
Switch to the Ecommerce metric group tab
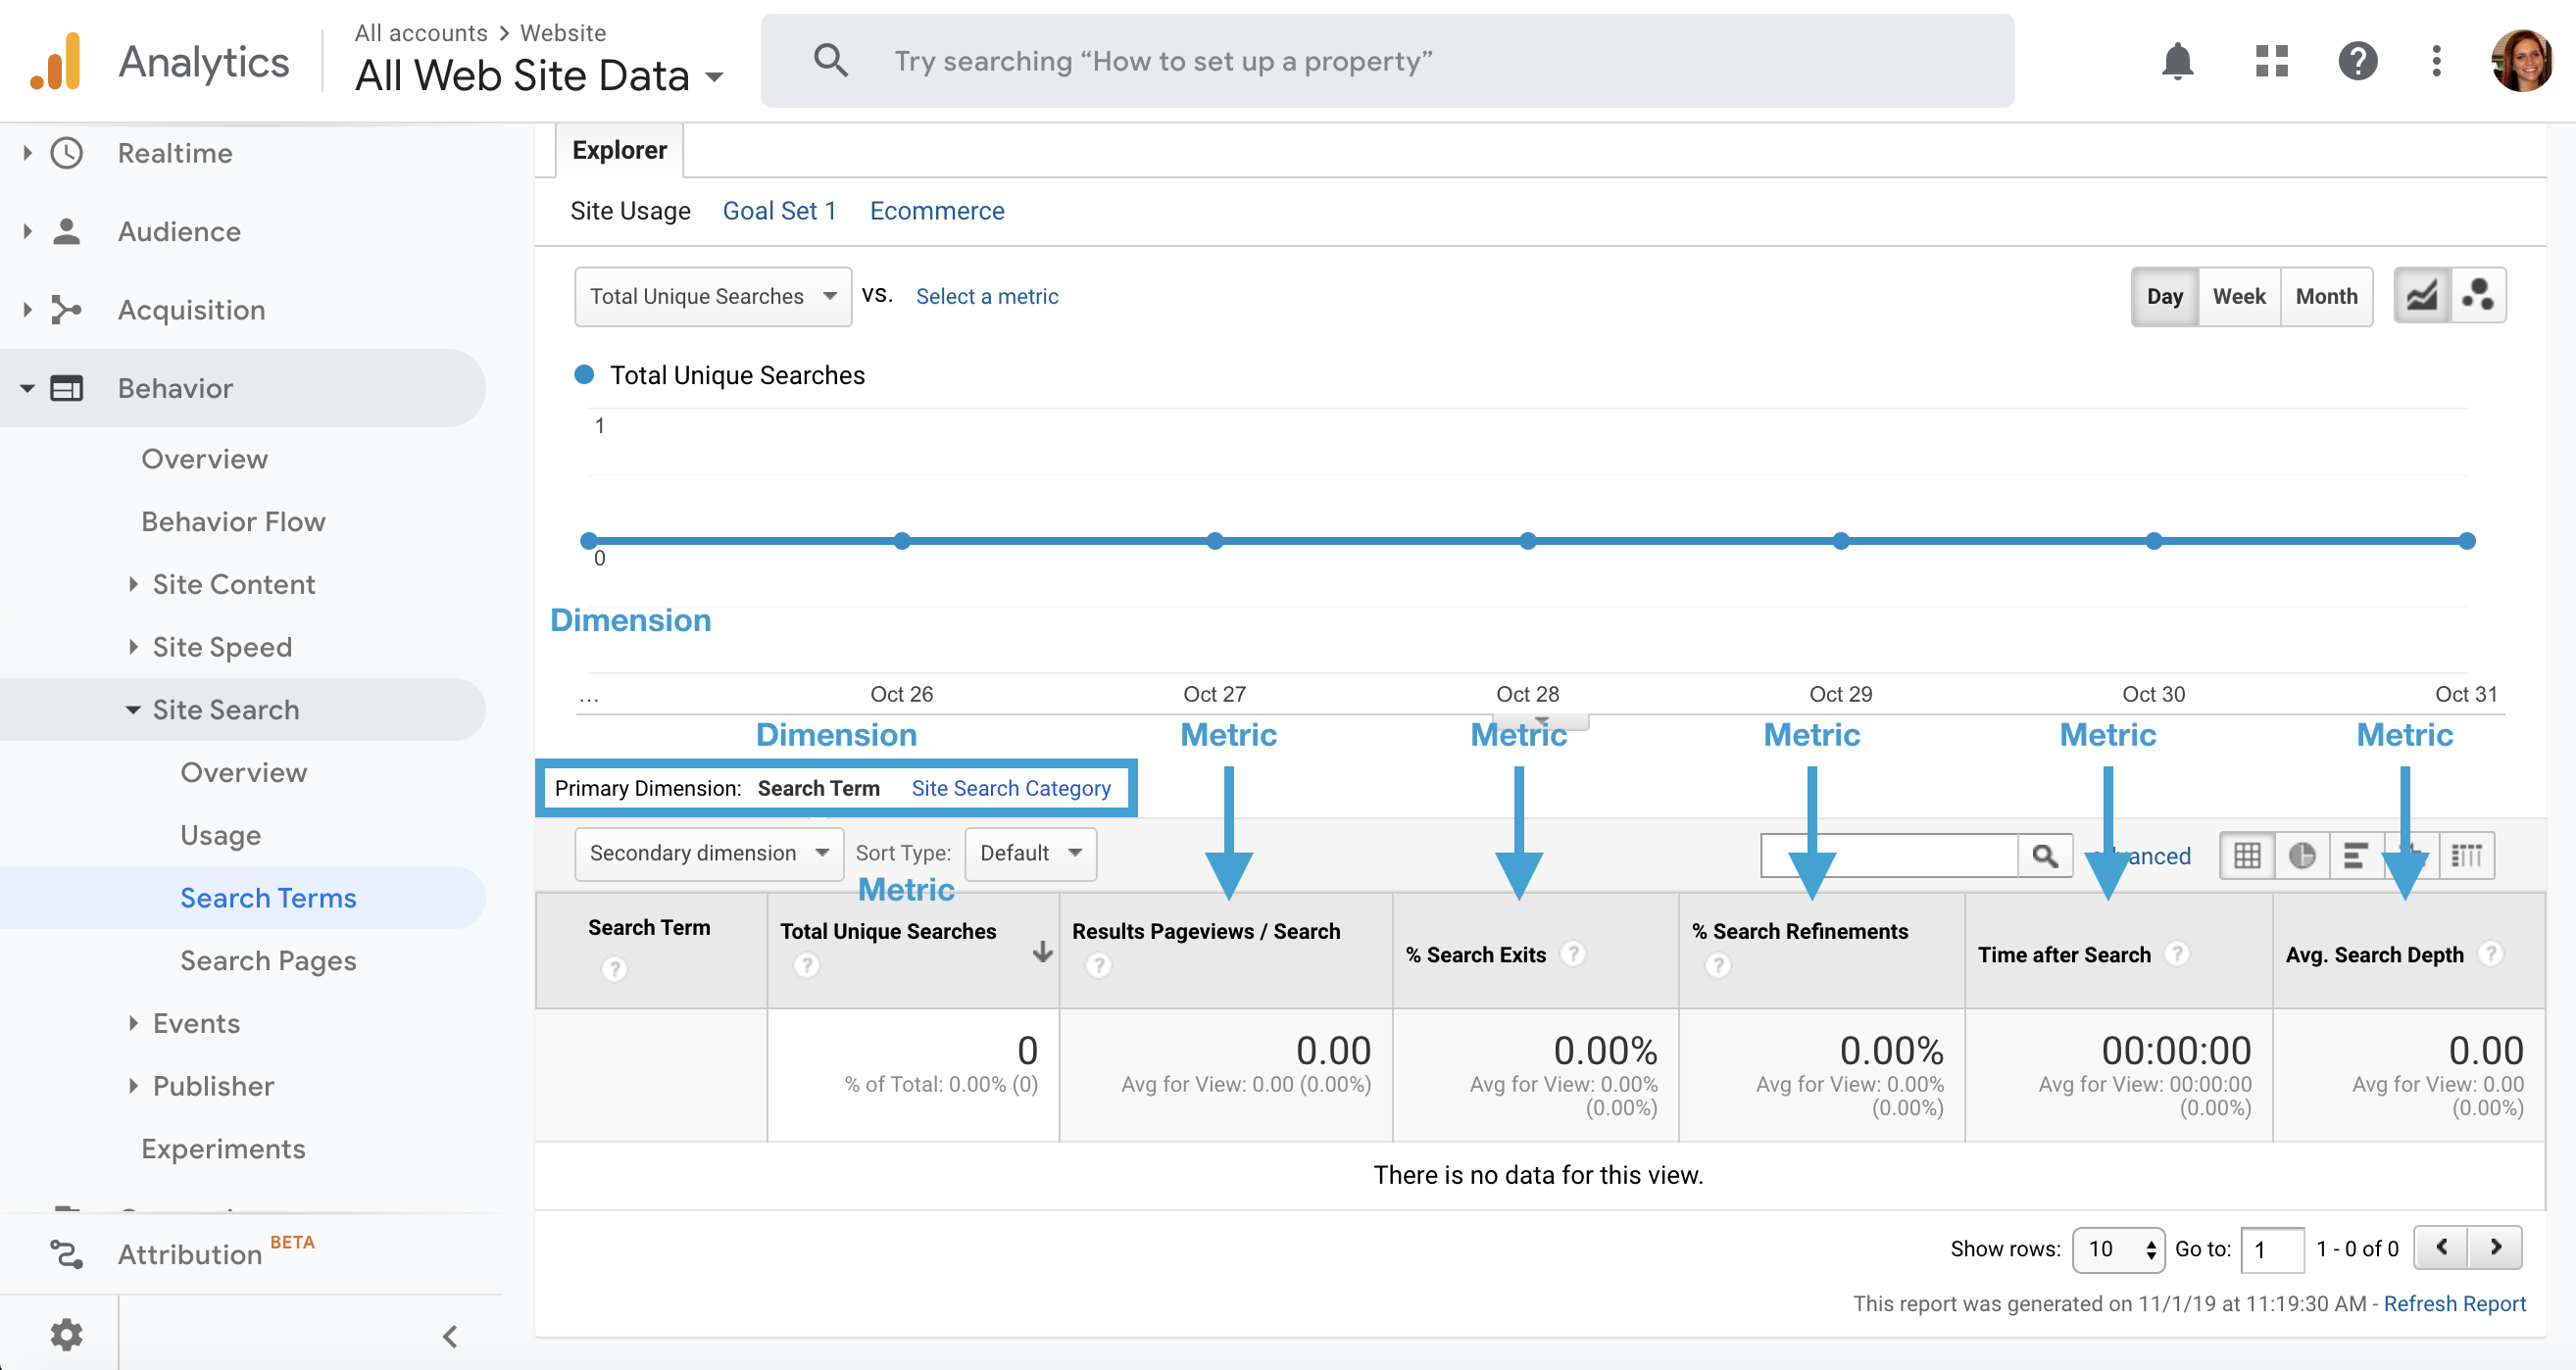936,211
